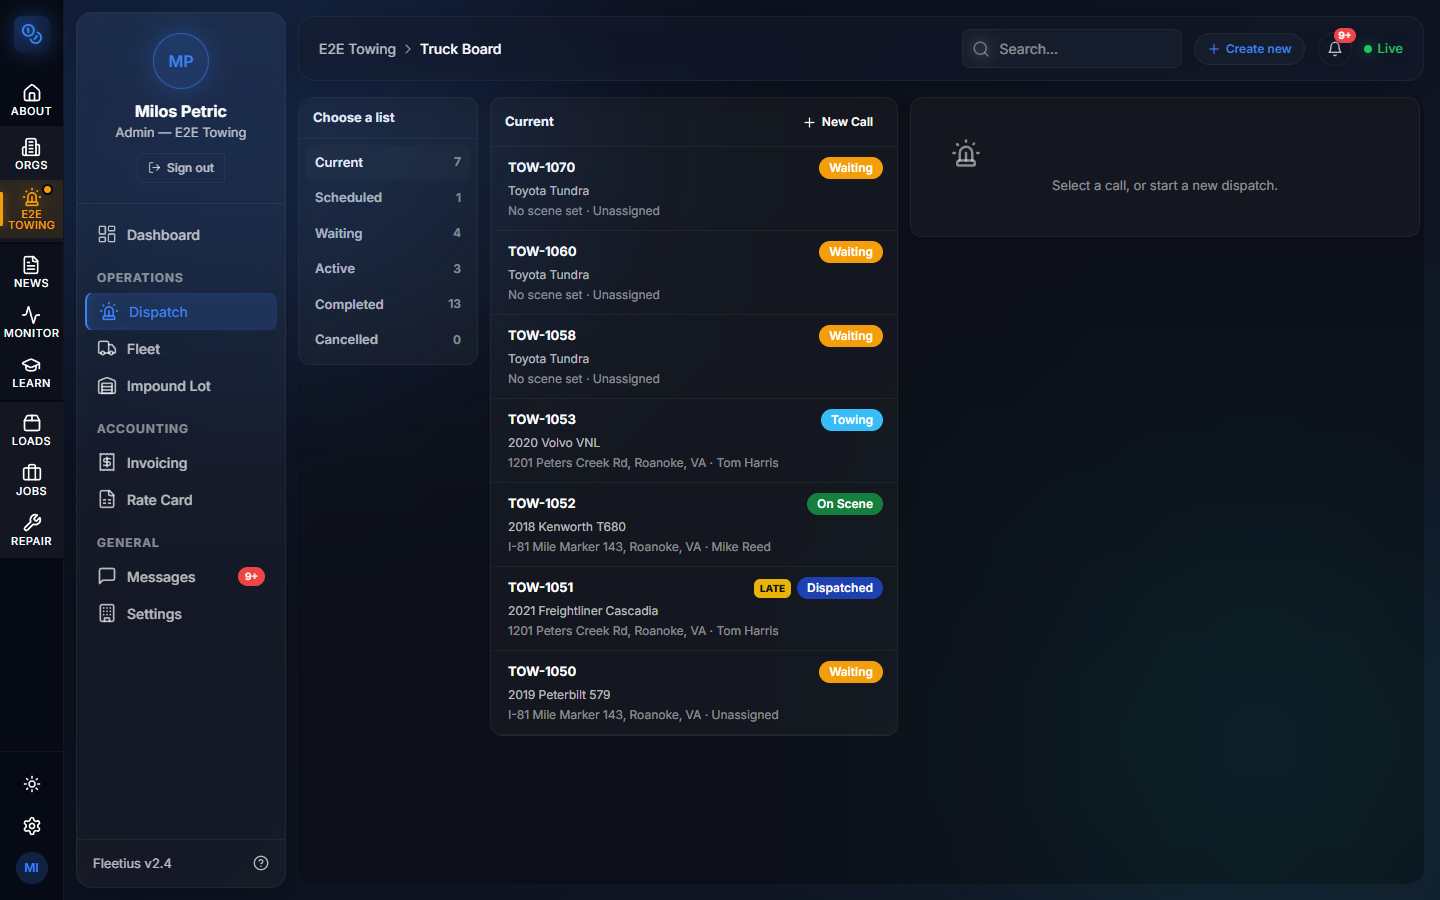Open the notifications bell
This screenshot has width=1440, height=900.
pos(1335,48)
